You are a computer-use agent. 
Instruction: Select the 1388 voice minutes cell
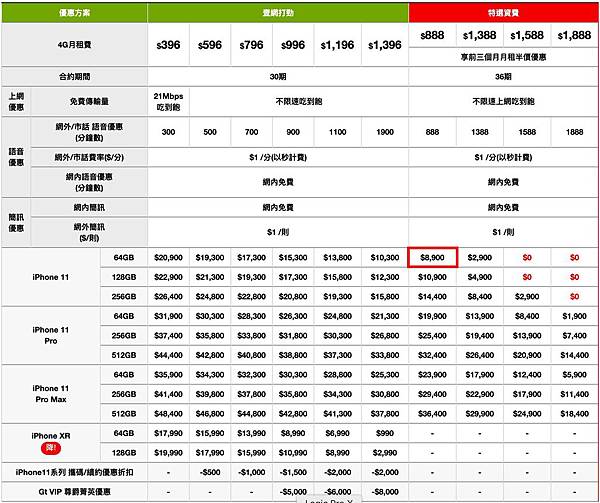[x=479, y=132]
